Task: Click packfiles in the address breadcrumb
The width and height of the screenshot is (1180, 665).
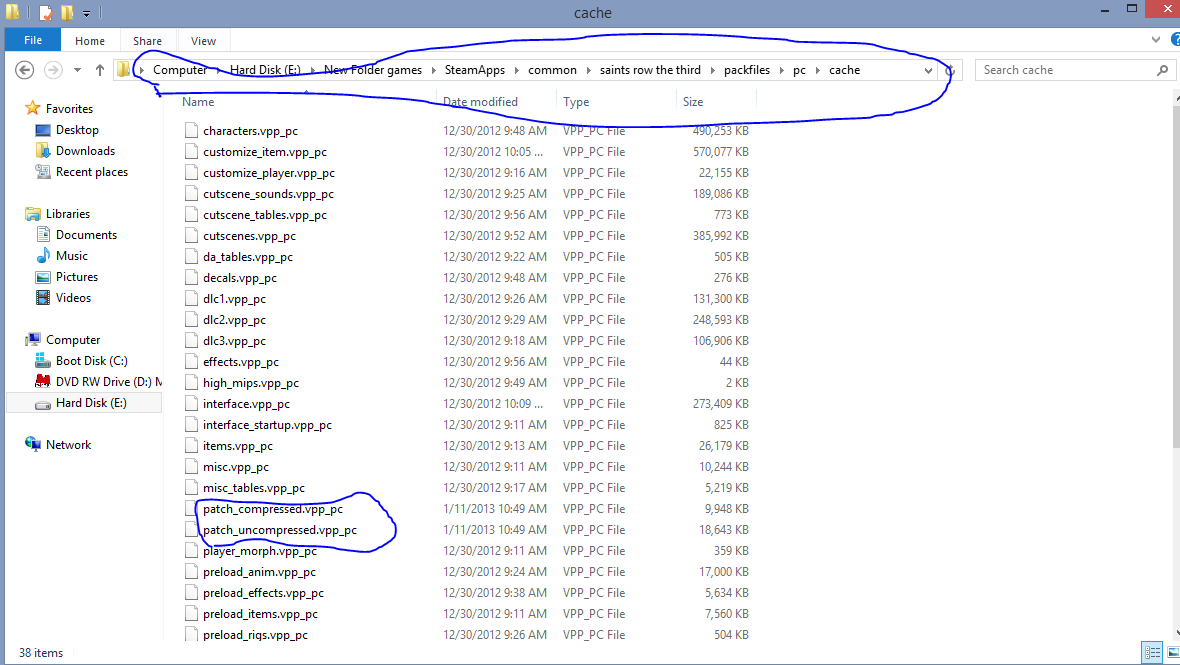Action: 747,70
